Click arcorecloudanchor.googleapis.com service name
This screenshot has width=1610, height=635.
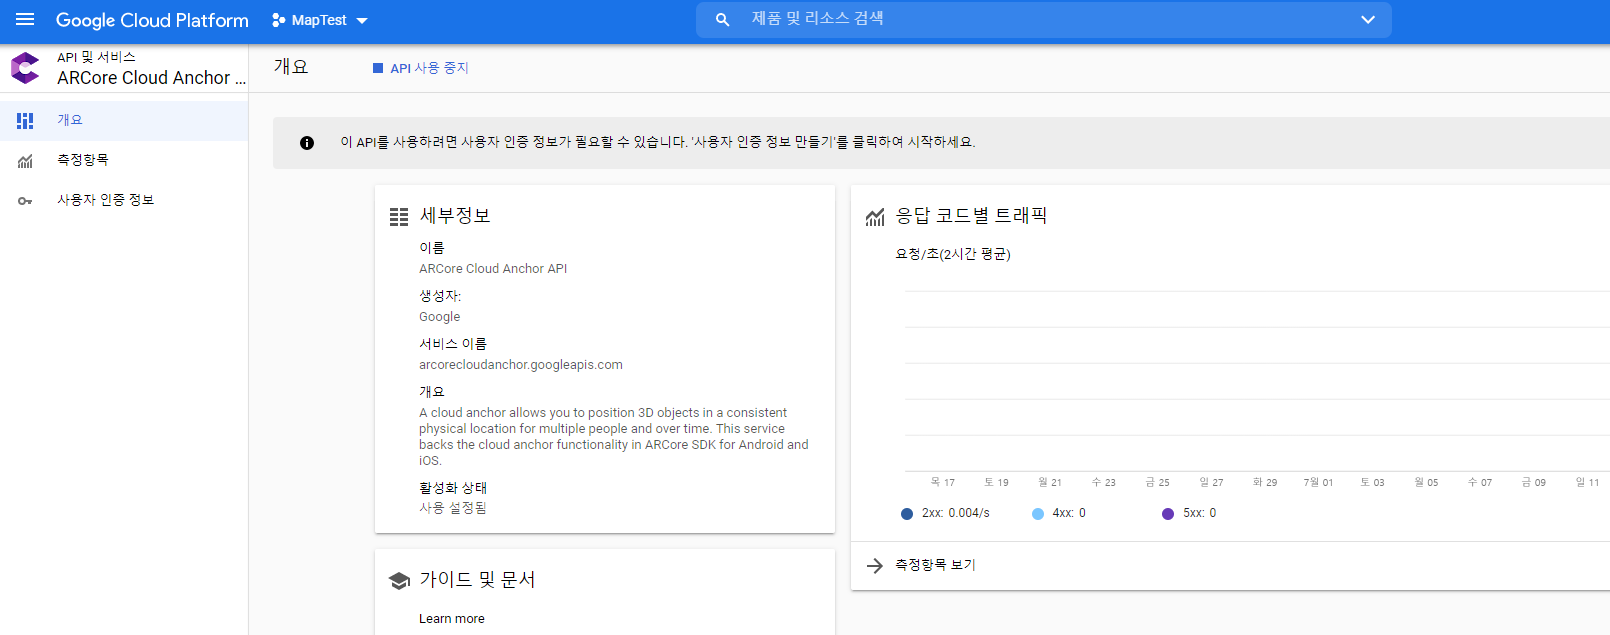(521, 365)
